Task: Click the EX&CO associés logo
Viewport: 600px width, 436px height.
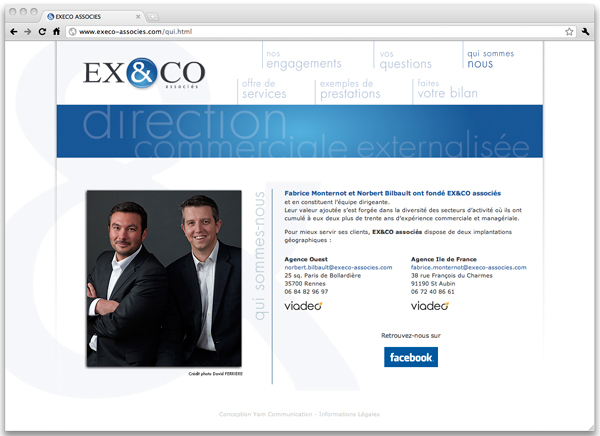Action: tap(144, 73)
